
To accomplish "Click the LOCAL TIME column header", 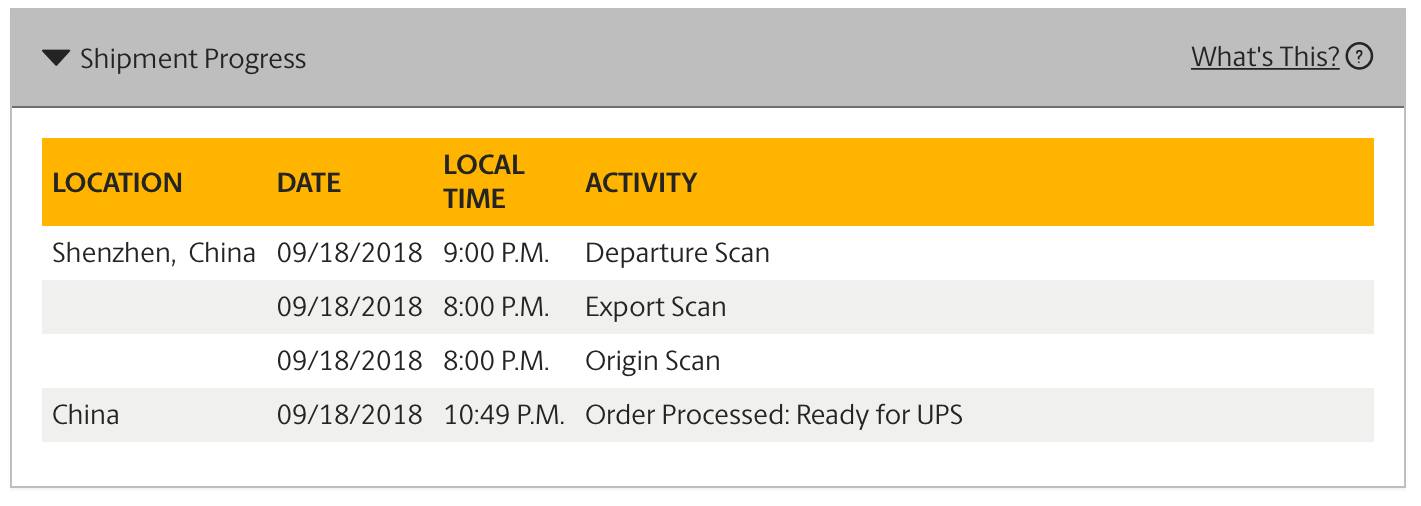I will (x=485, y=182).
